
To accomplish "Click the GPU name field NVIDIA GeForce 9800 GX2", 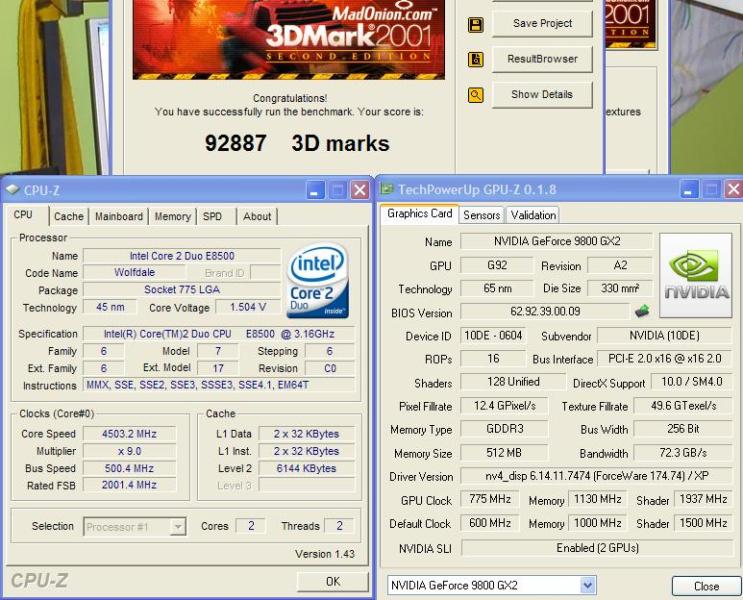I will tap(557, 241).
